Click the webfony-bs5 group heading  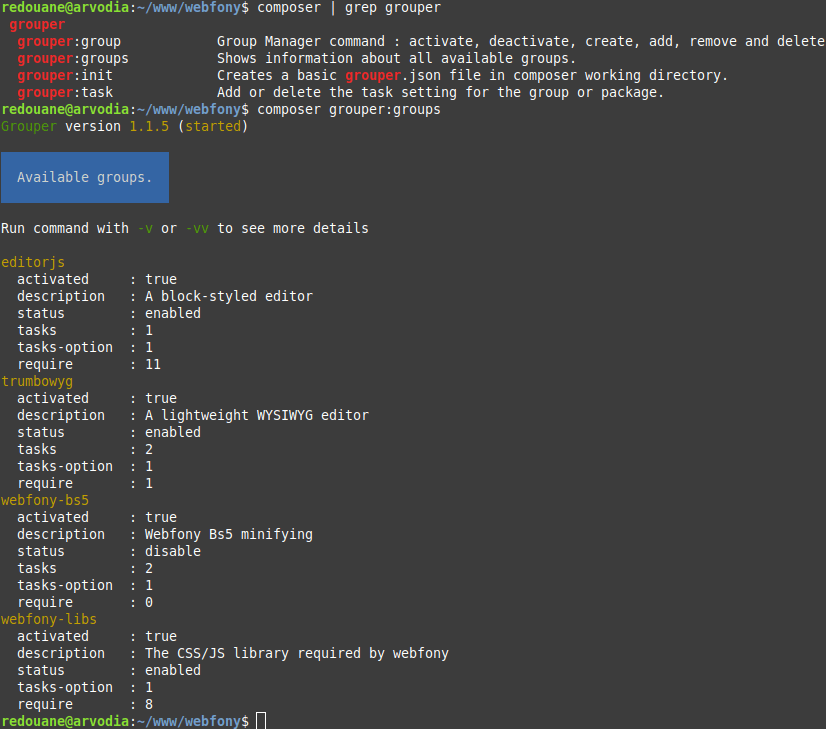(x=45, y=500)
